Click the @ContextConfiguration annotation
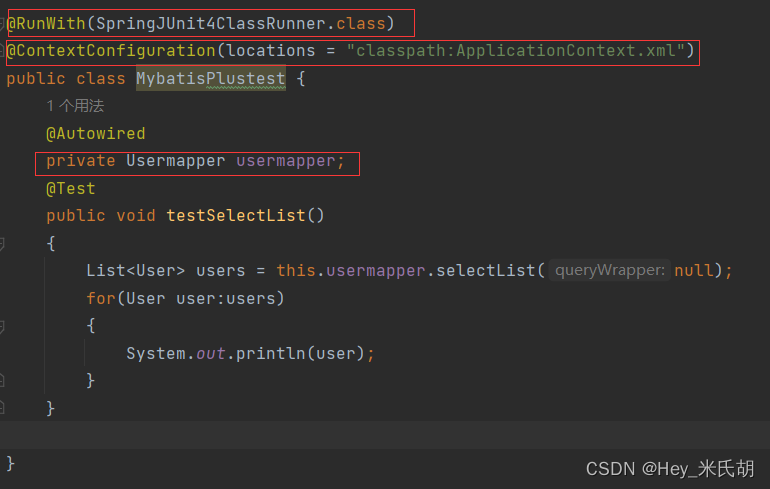 111,51
